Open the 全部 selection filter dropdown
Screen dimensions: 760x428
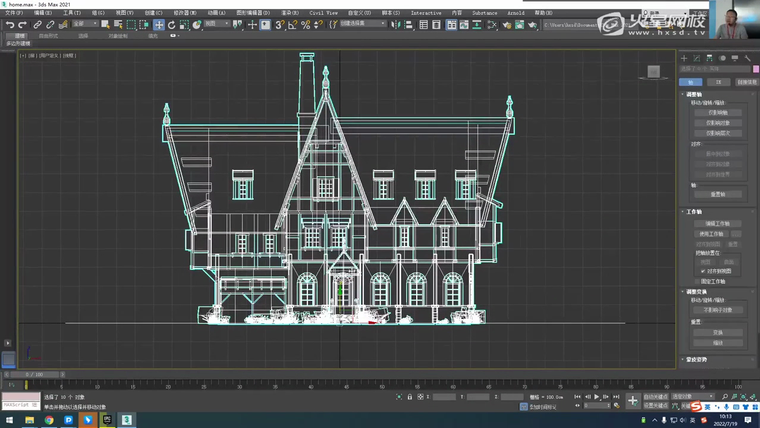(85, 24)
